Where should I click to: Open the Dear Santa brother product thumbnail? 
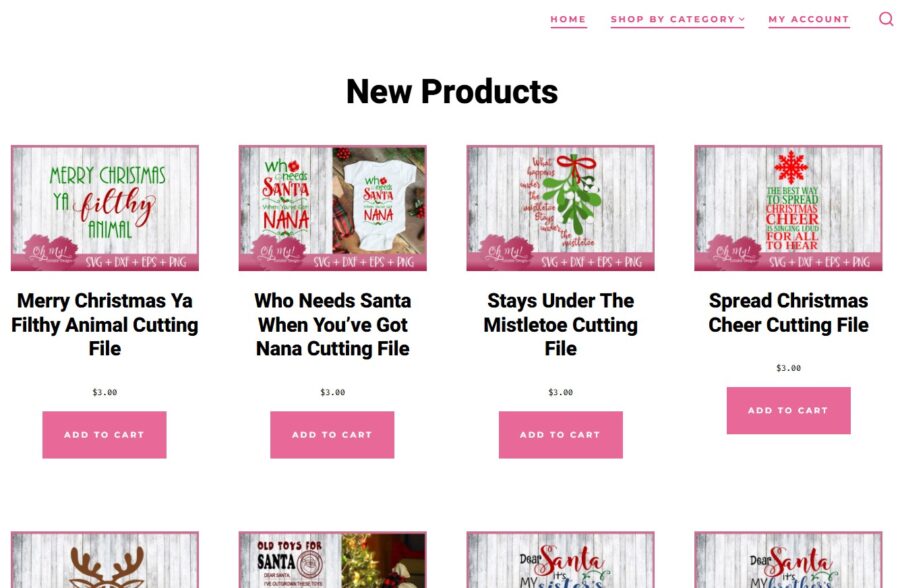(x=788, y=559)
